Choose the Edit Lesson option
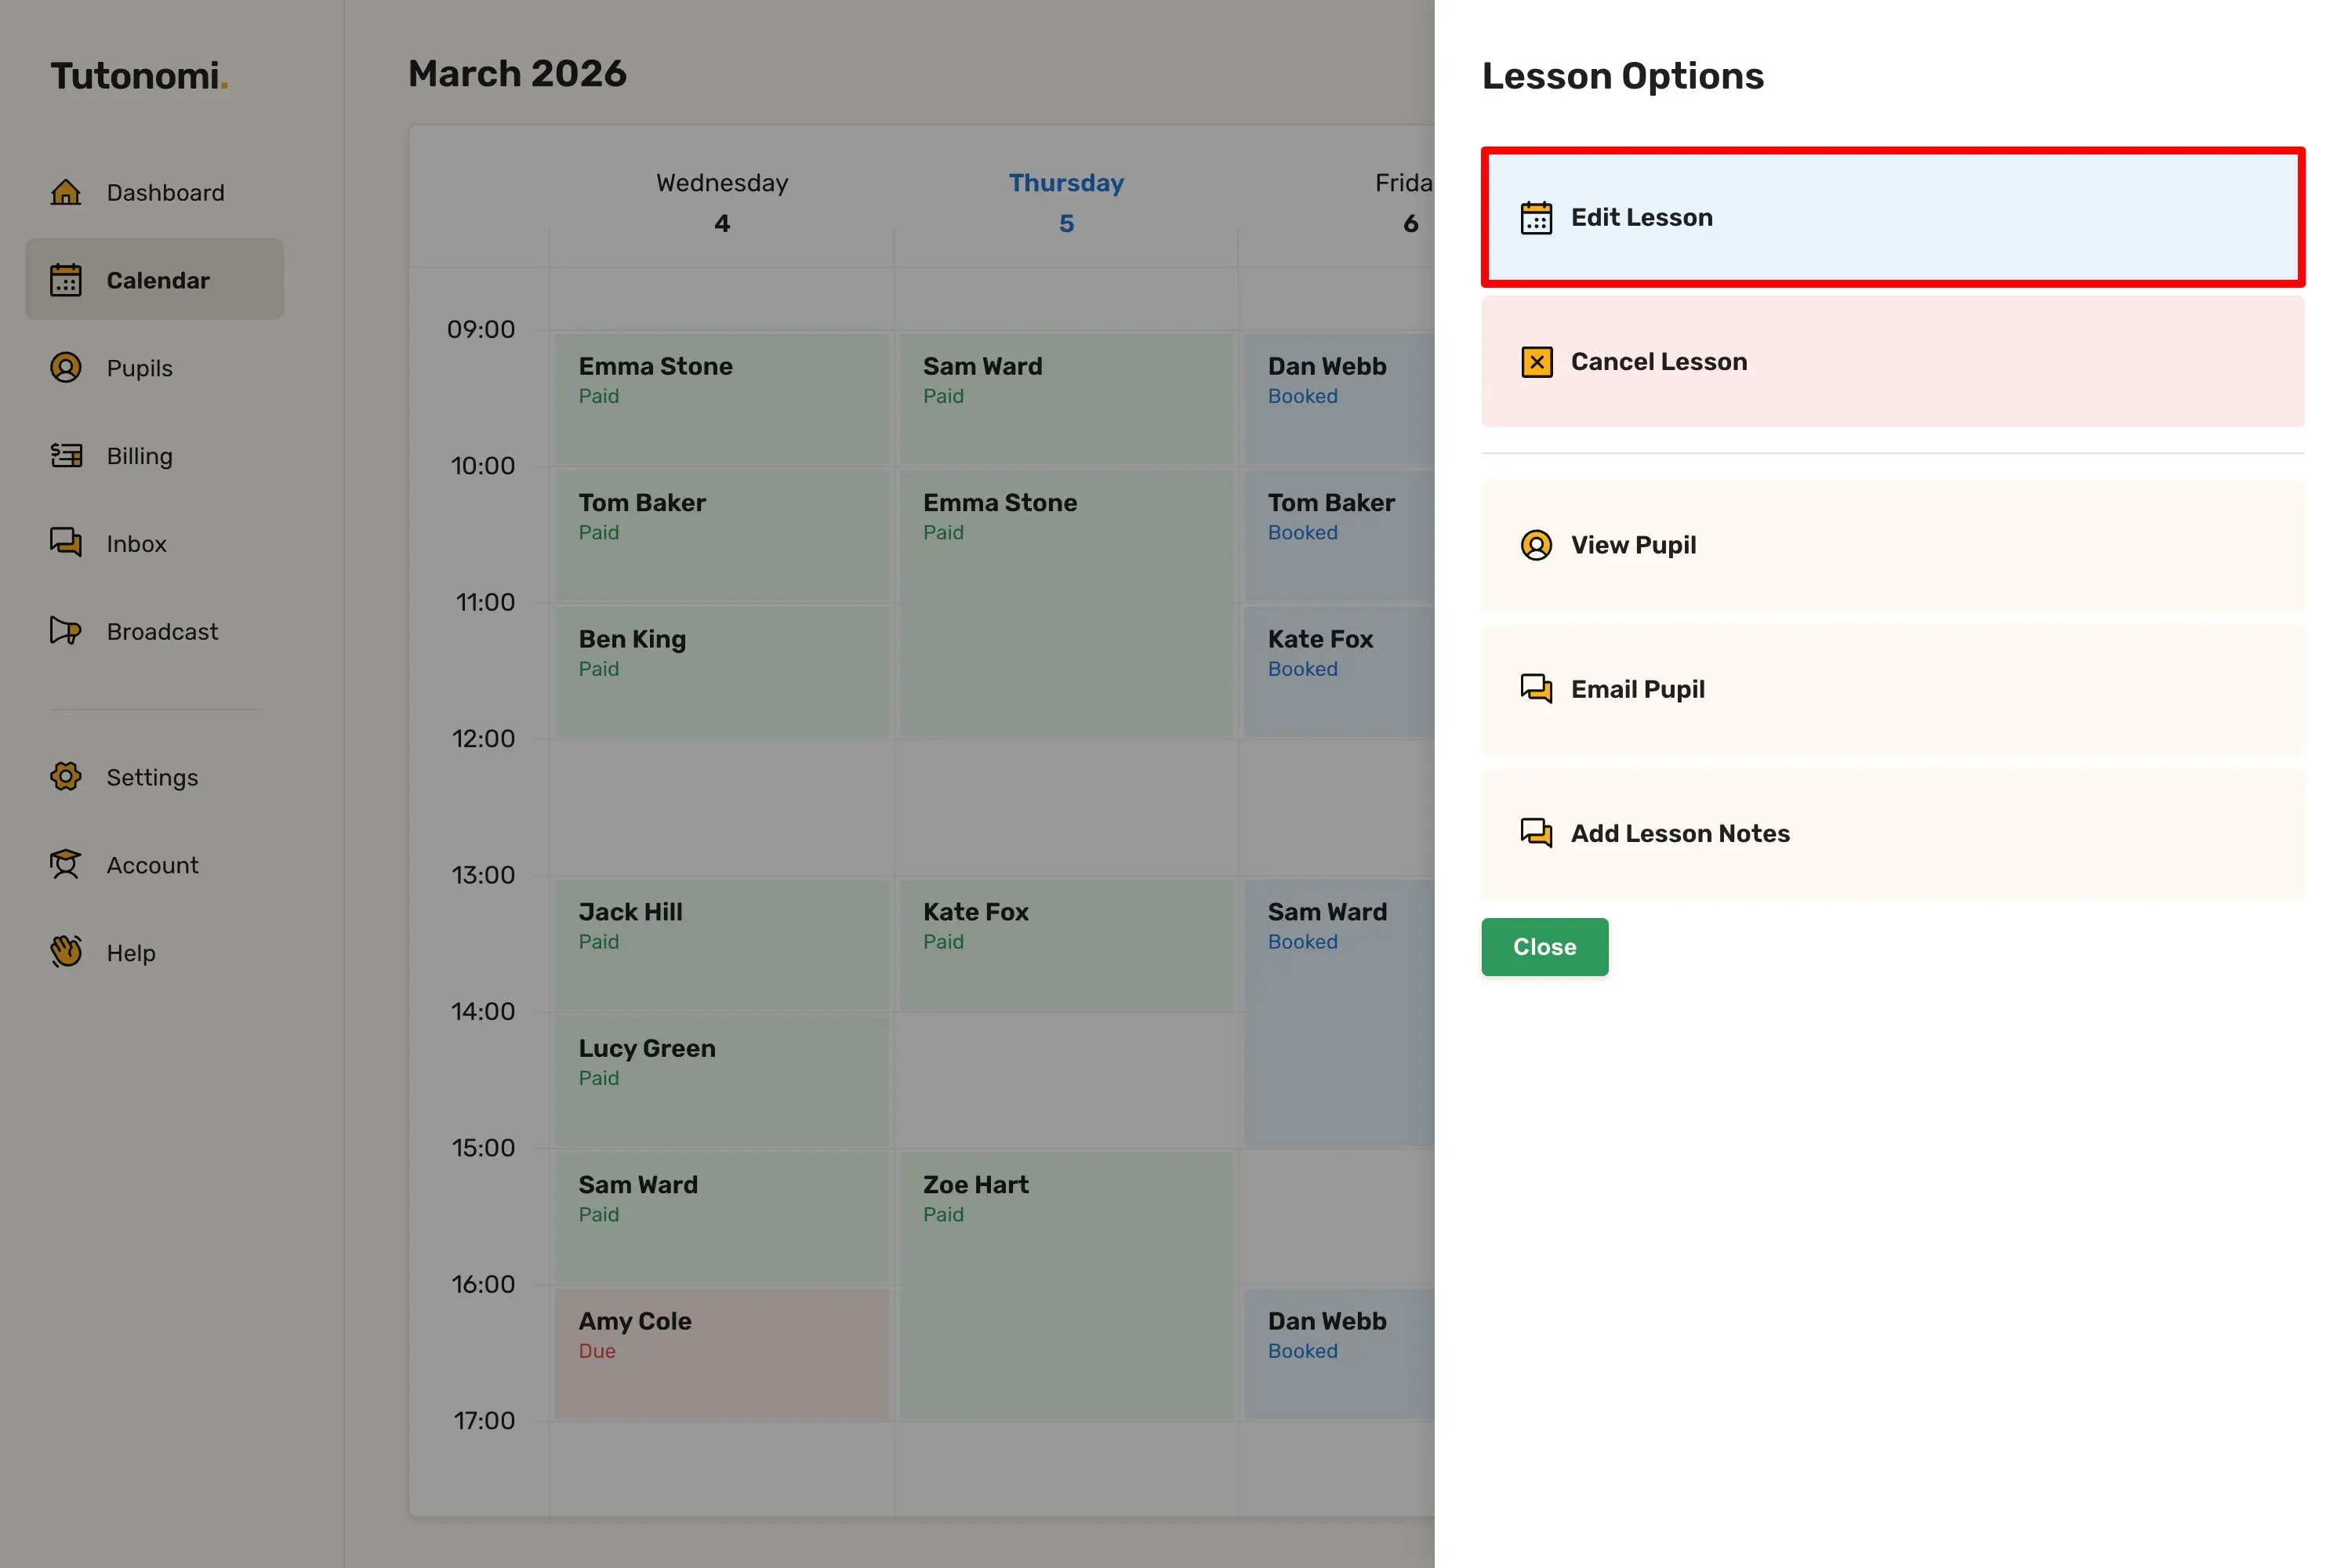The image size is (2352, 1568). pos(1892,217)
